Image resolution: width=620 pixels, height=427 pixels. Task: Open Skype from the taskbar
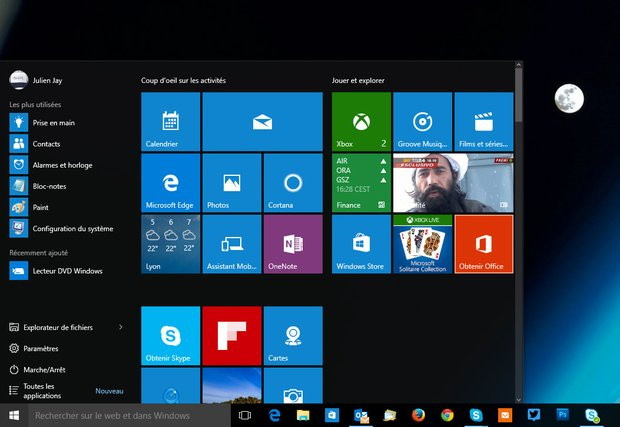point(476,416)
